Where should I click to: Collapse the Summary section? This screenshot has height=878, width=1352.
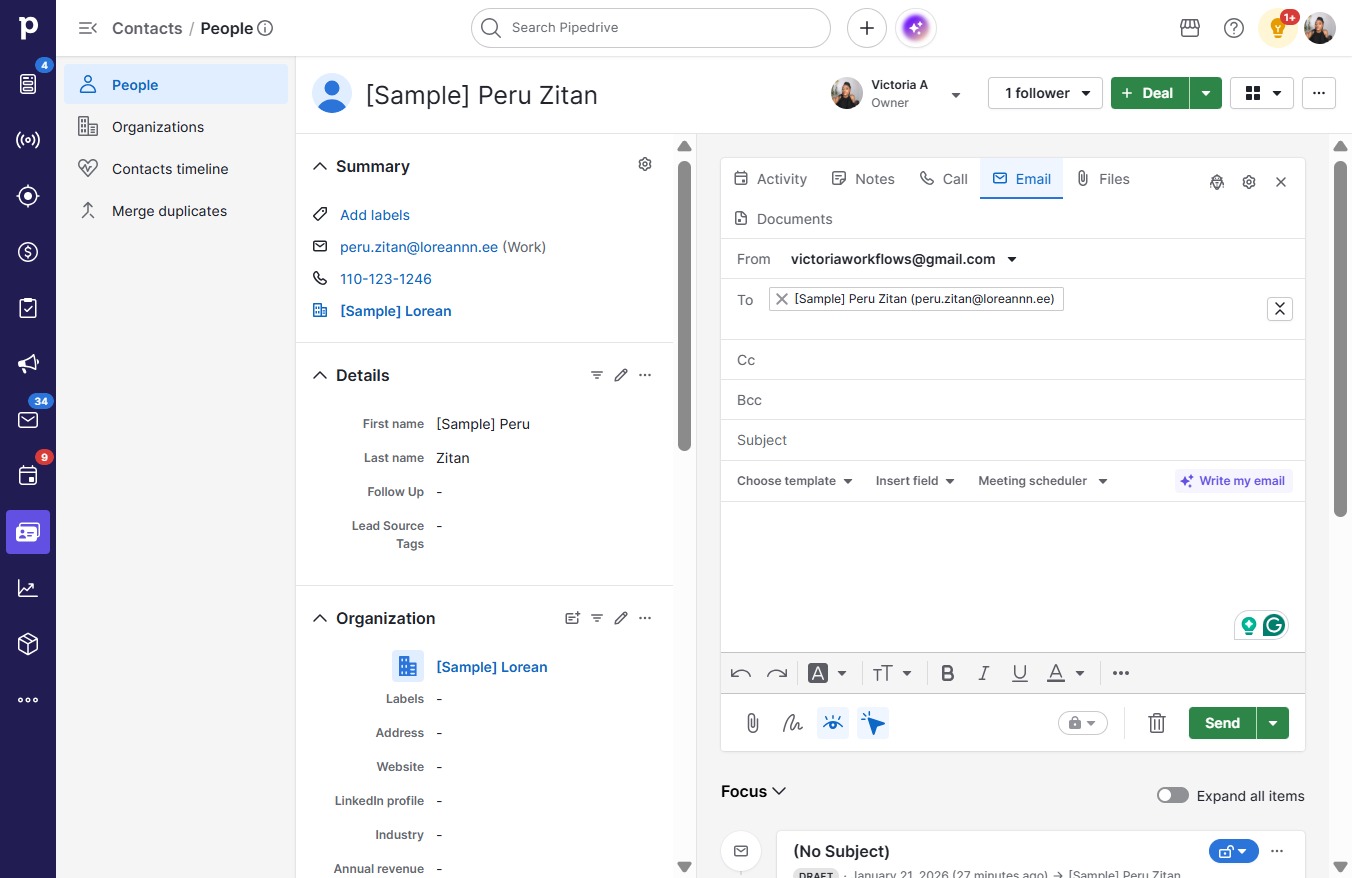coord(320,166)
